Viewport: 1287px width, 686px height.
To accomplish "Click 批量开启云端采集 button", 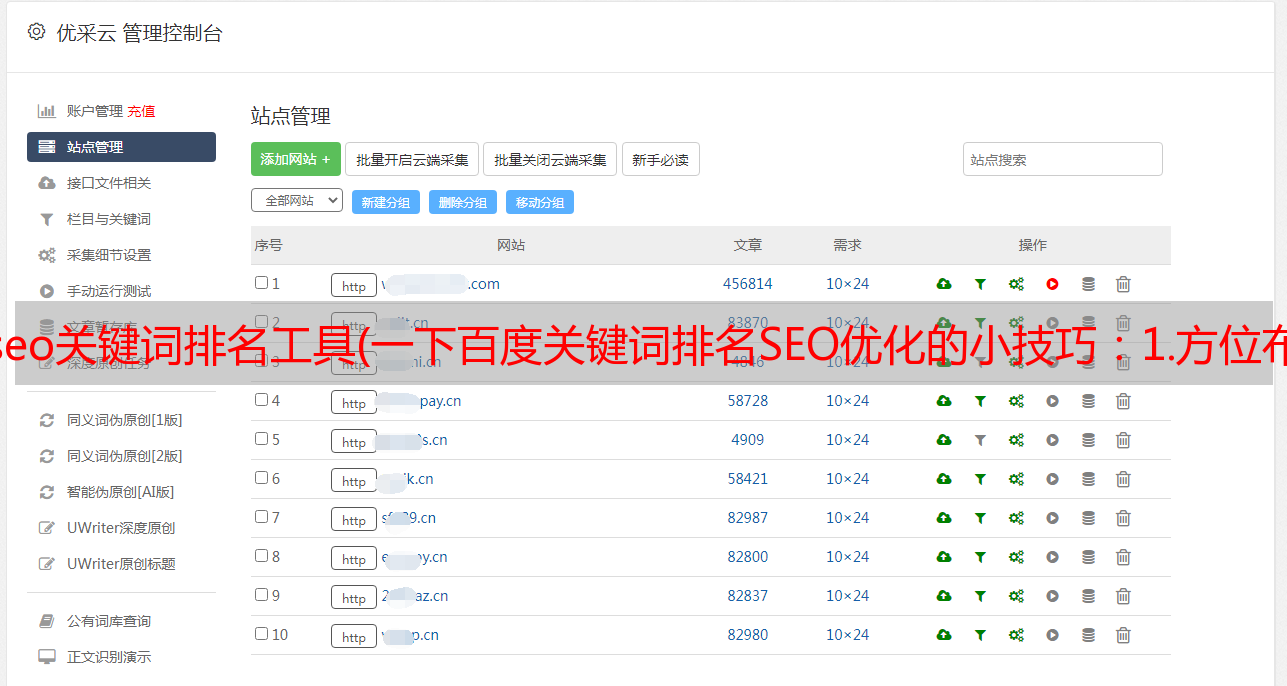I will tap(412, 159).
